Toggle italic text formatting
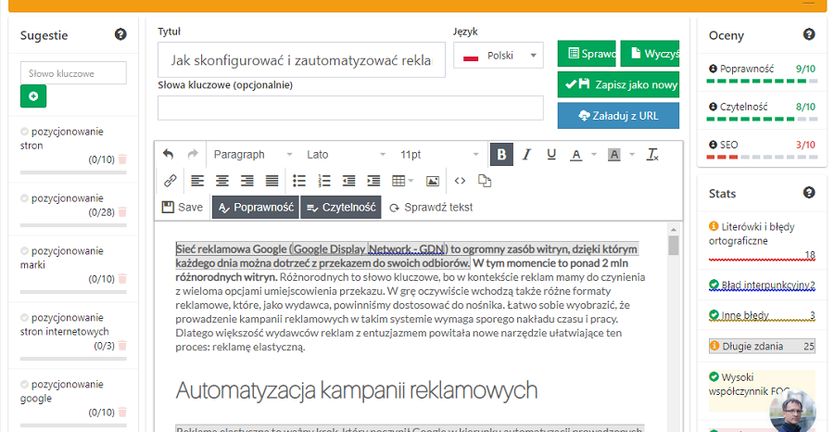The width and height of the screenshot is (834, 432). 527,154
